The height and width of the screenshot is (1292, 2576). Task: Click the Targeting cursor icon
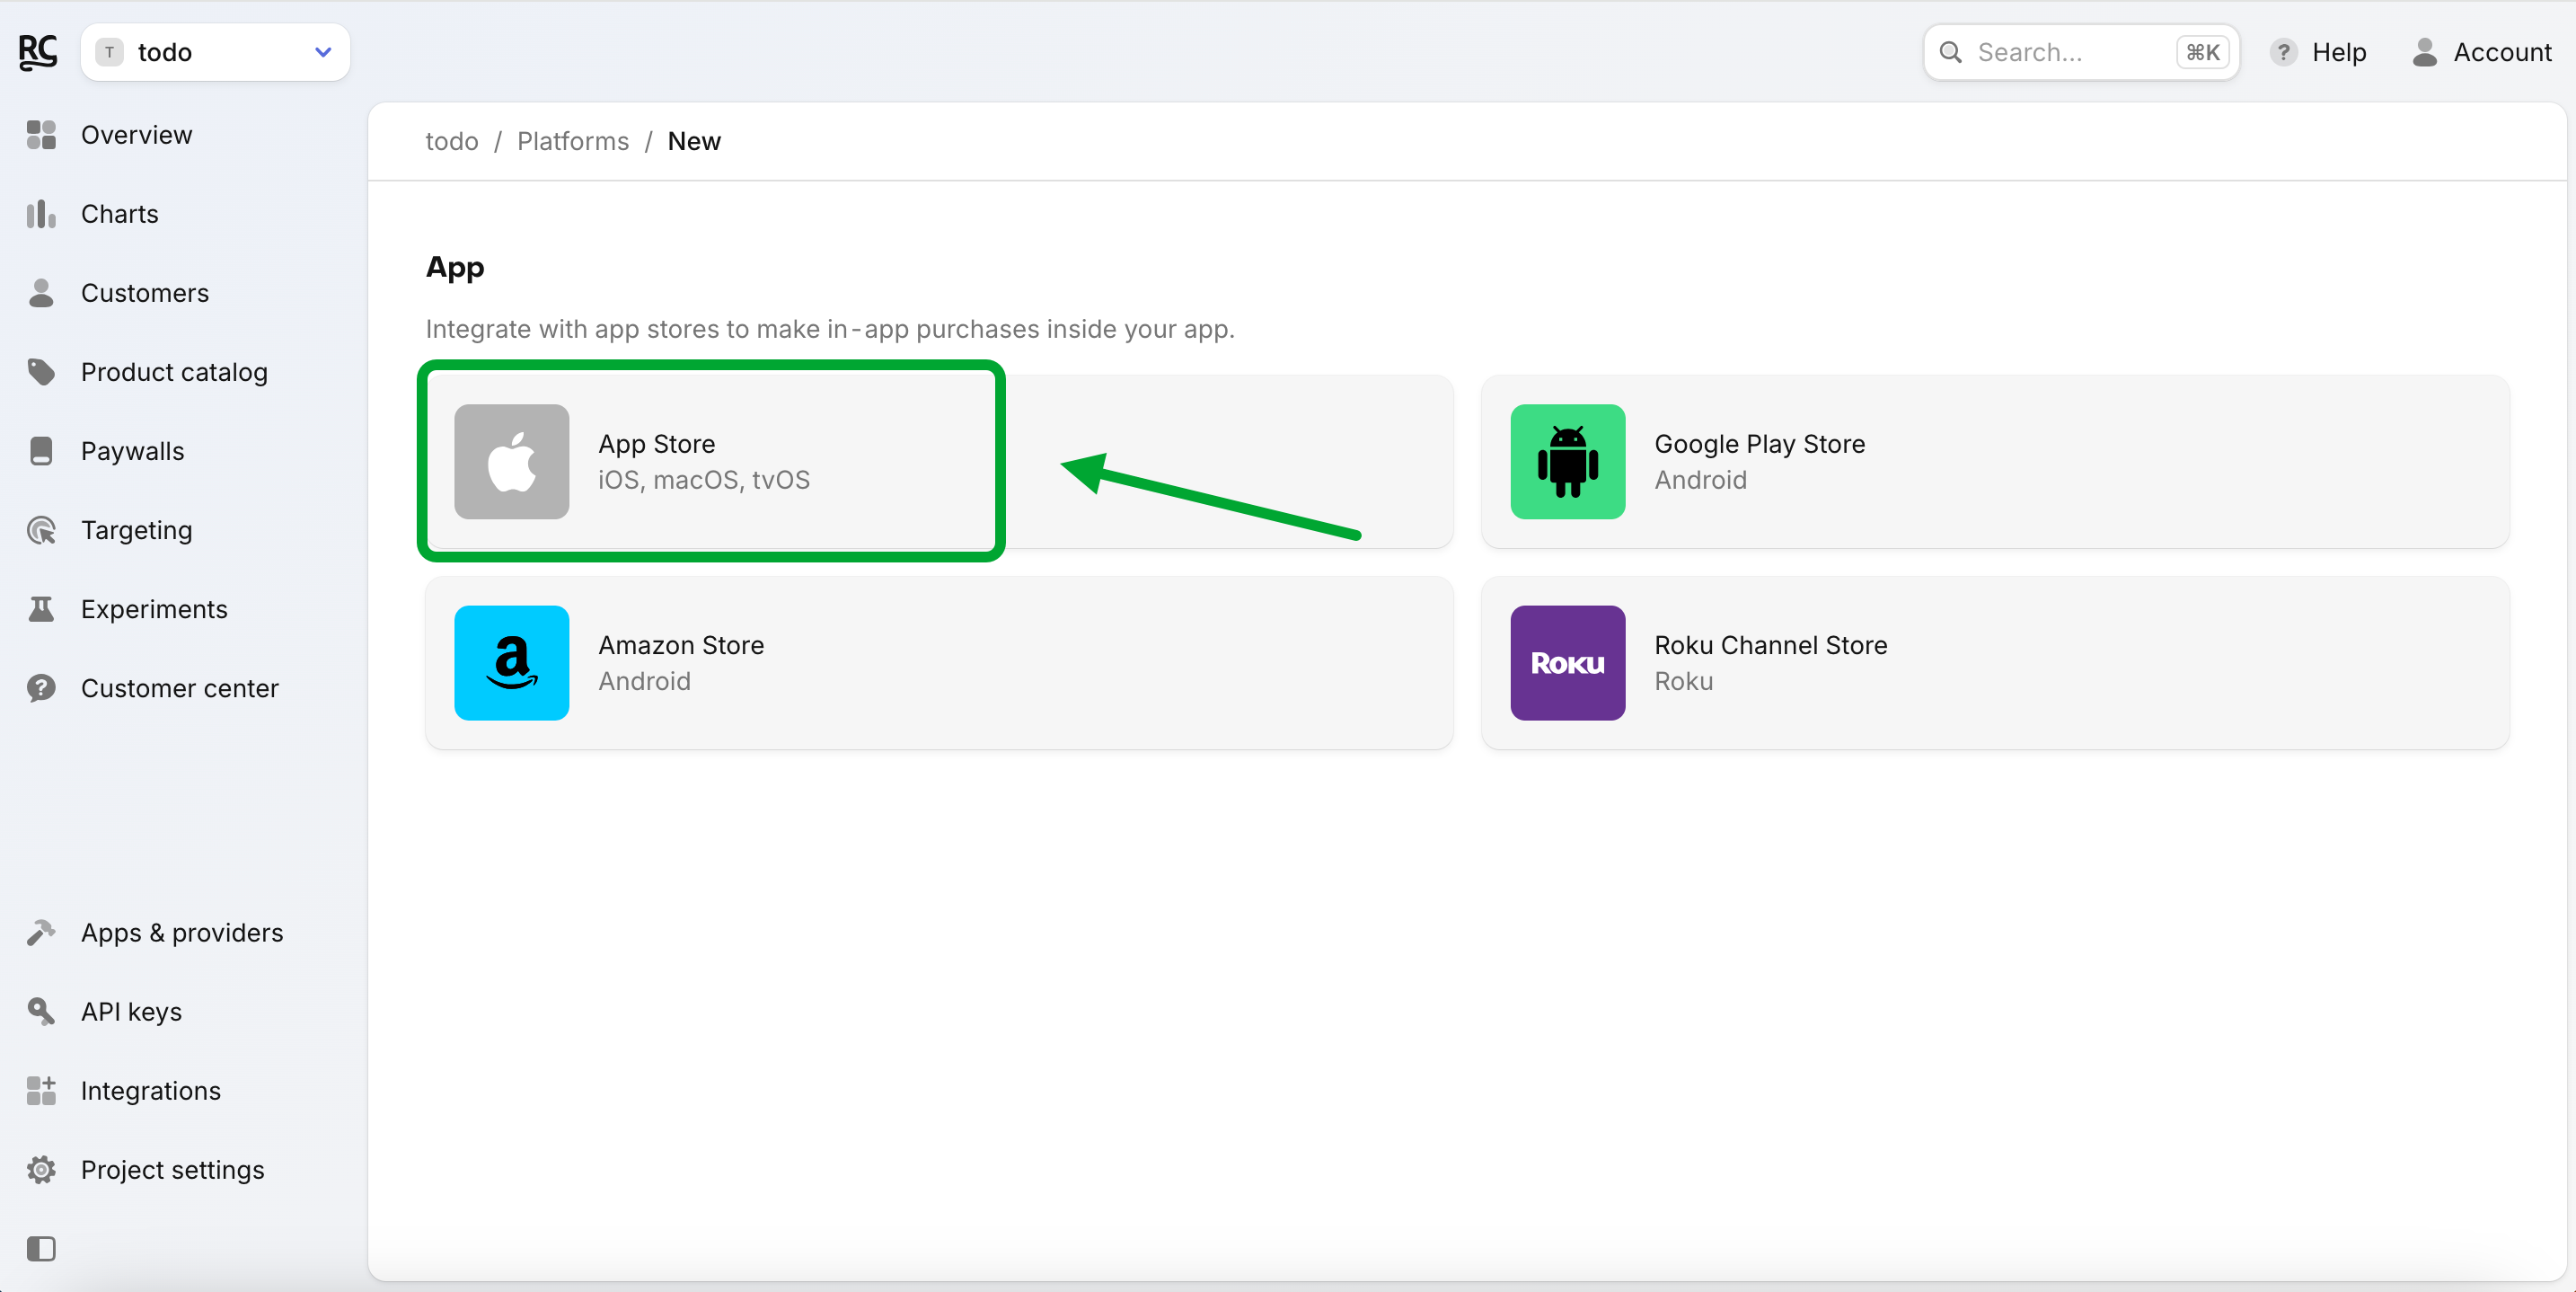[x=41, y=530]
